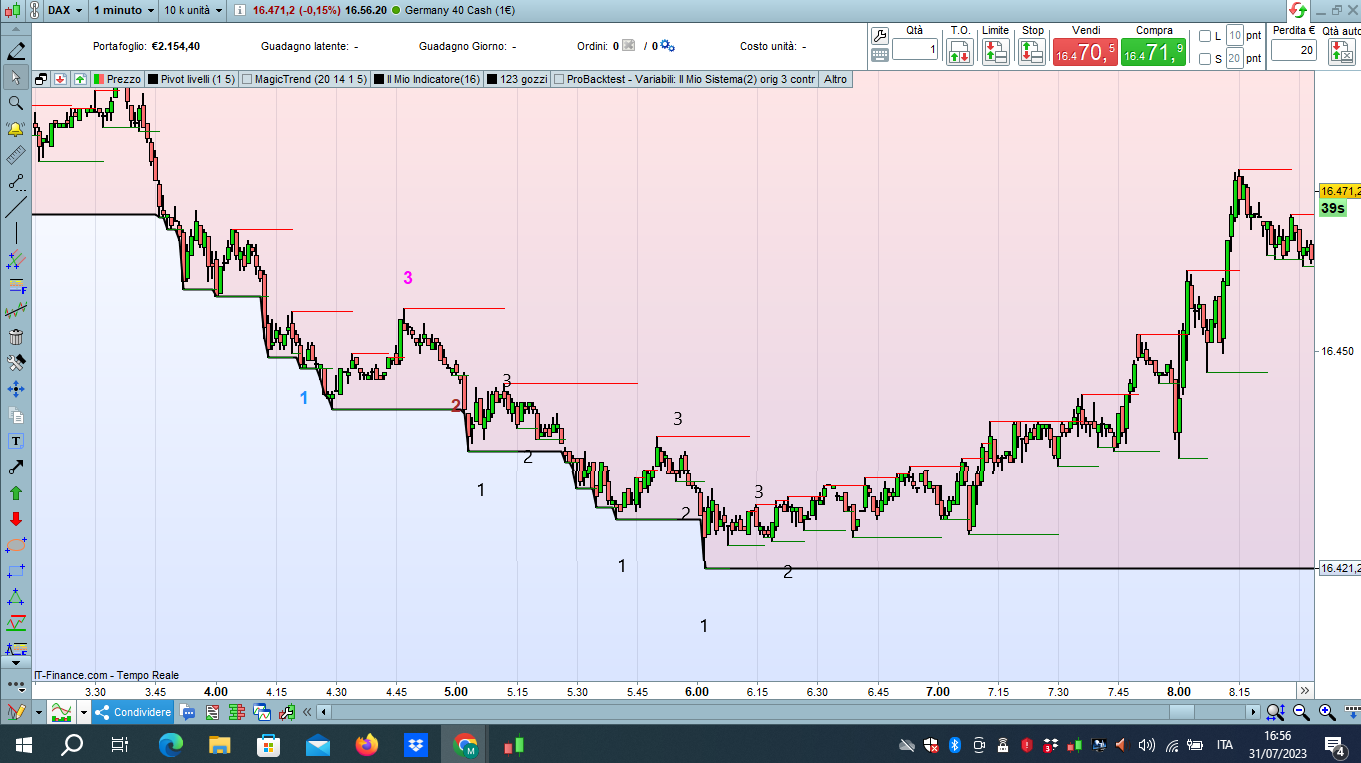Open the Mail app from the taskbar
Viewport: 1361px width, 763px height.
click(318, 744)
